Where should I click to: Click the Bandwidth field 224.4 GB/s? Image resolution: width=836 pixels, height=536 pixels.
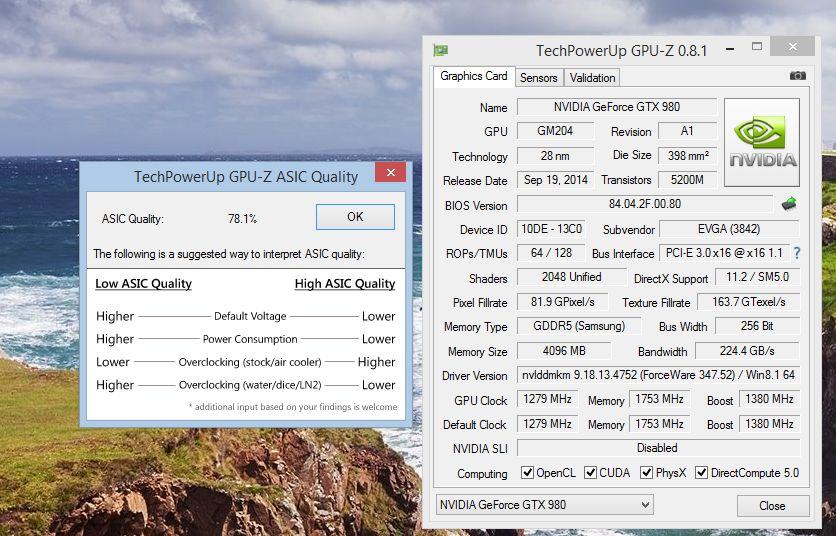coord(747,351)
